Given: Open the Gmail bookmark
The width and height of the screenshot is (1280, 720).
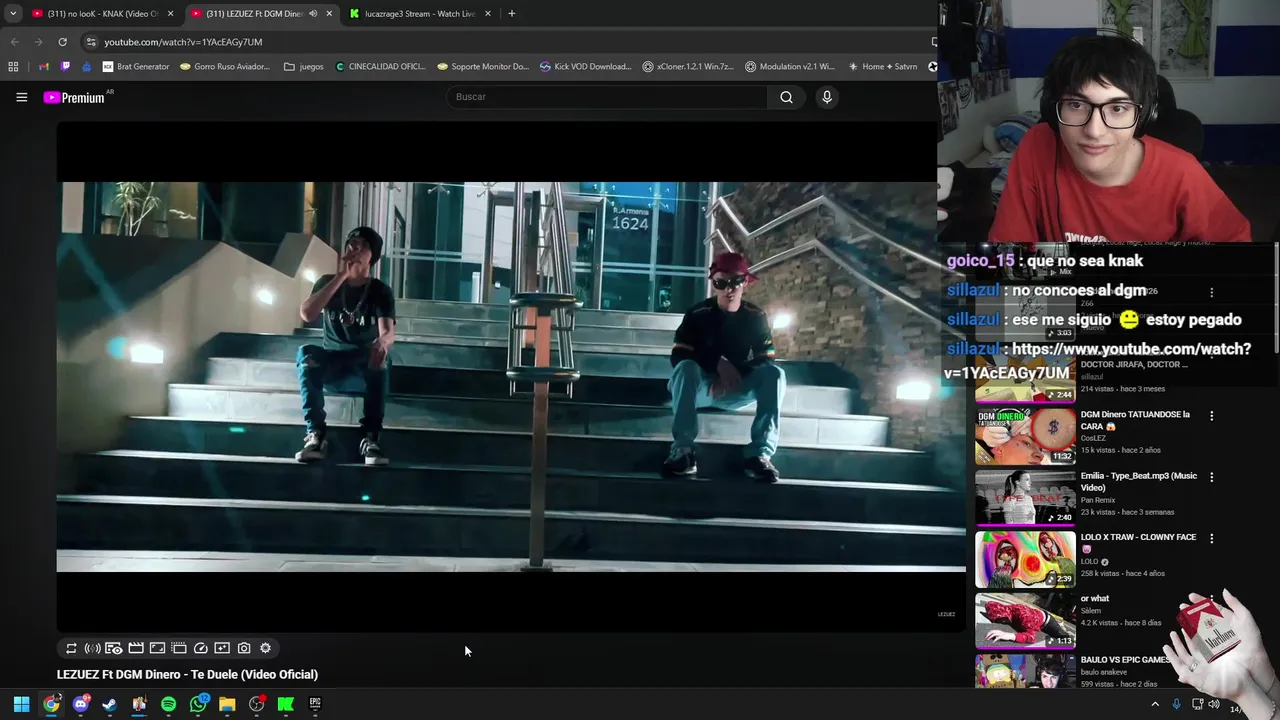Looking at the screenshot, I should [43, 67].
